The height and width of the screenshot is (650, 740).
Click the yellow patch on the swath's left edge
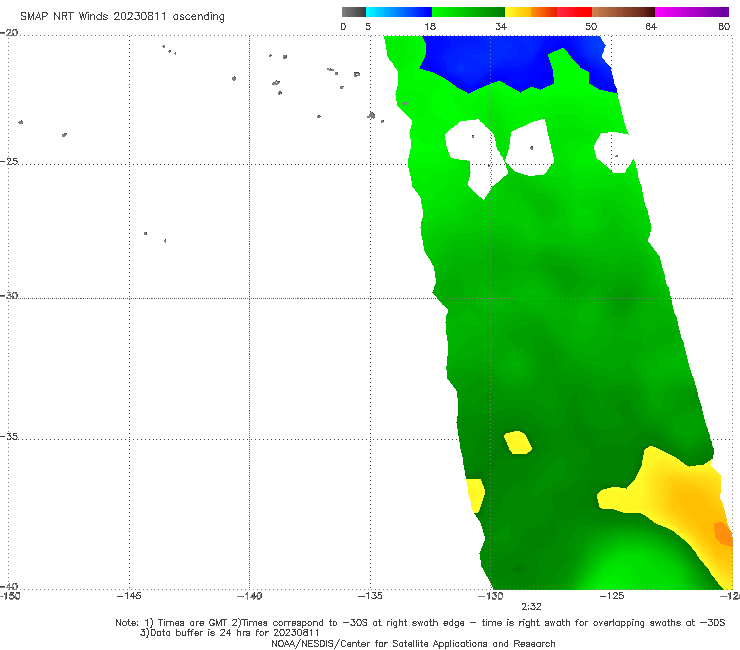[475, 495]
